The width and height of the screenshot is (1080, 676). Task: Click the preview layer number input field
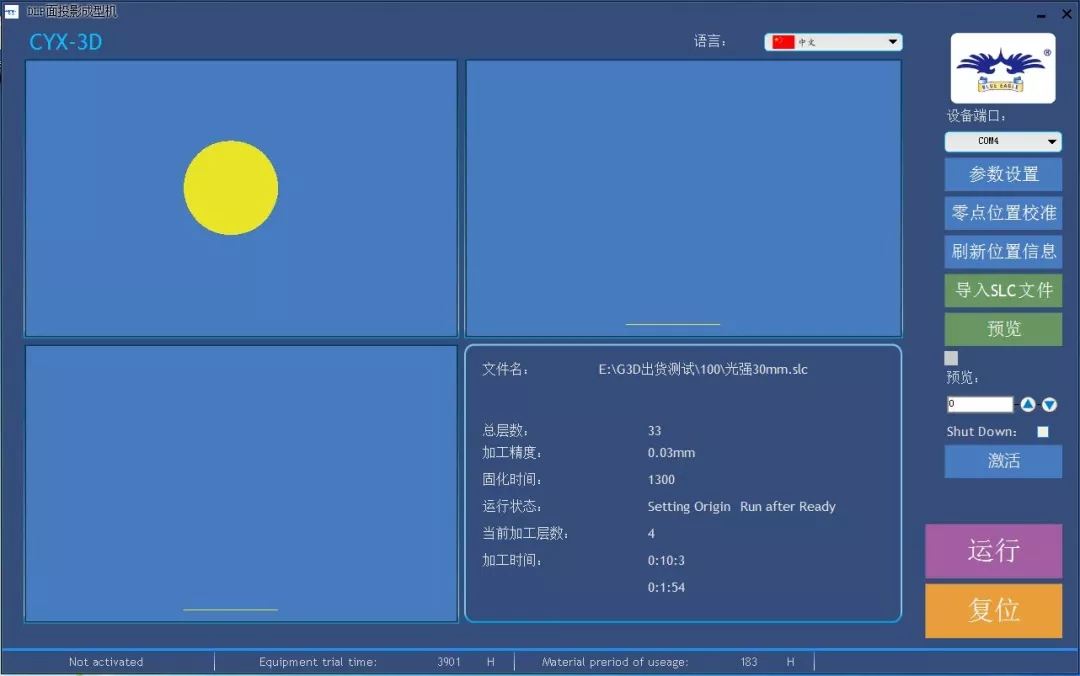click(980, 405)
